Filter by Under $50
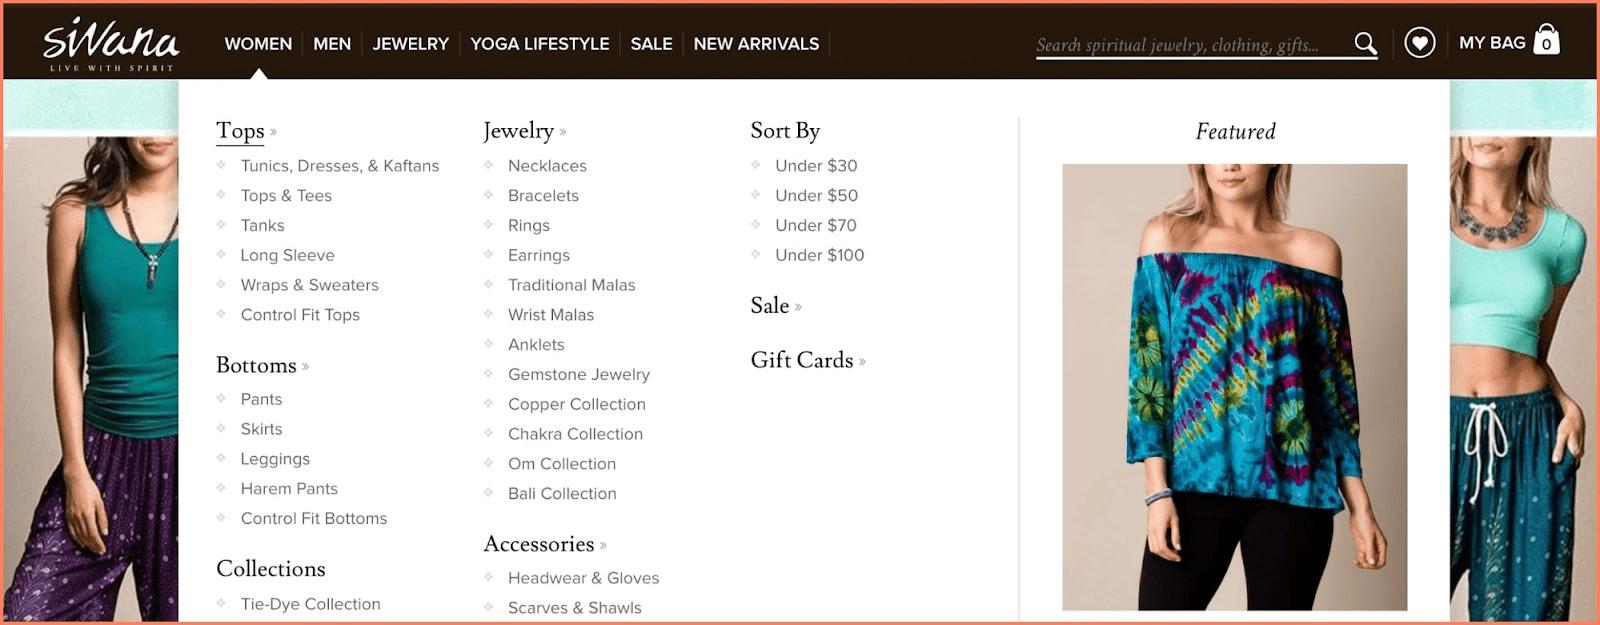The height and width of the screenshot is (625, 1600). click(816, 196)
